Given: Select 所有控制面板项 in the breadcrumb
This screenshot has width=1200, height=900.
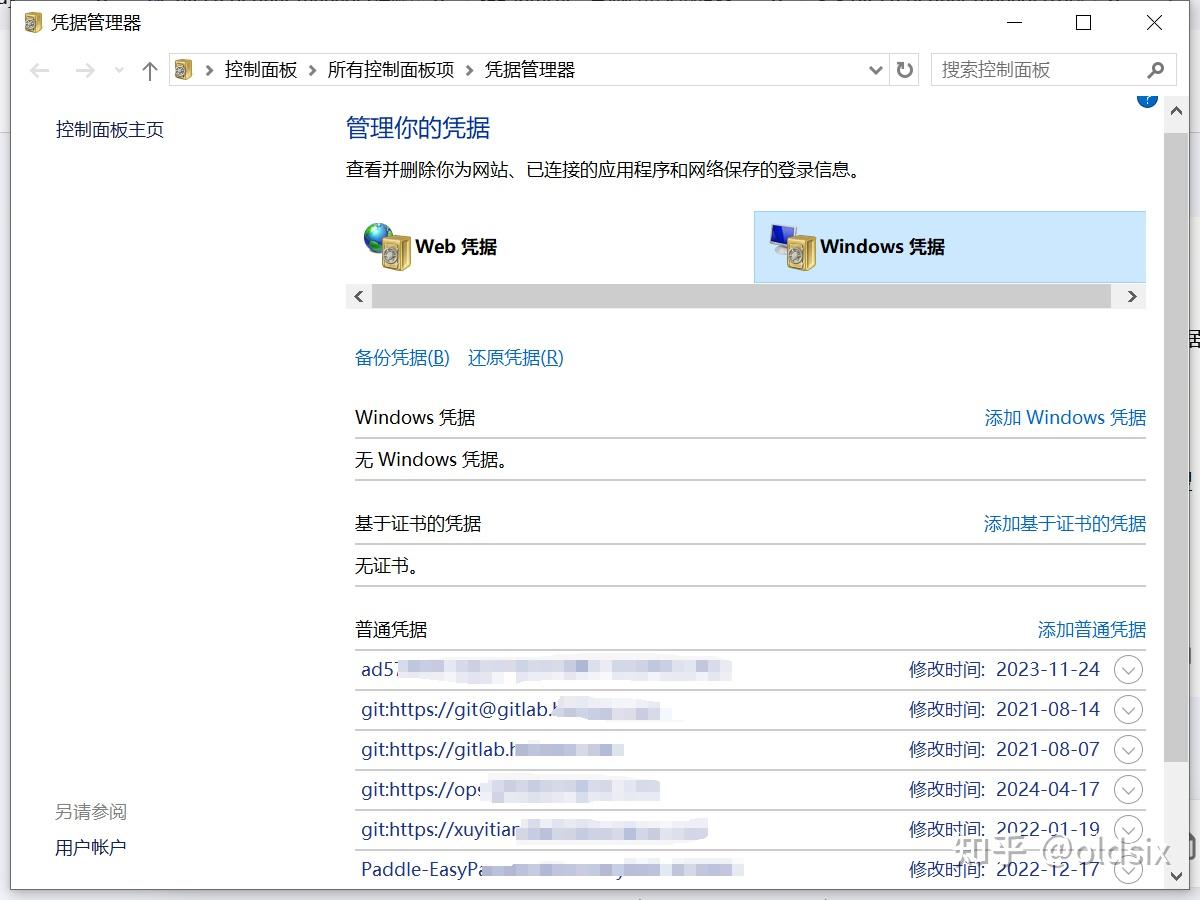Looking at the screenshot, I should pos(391,70).
